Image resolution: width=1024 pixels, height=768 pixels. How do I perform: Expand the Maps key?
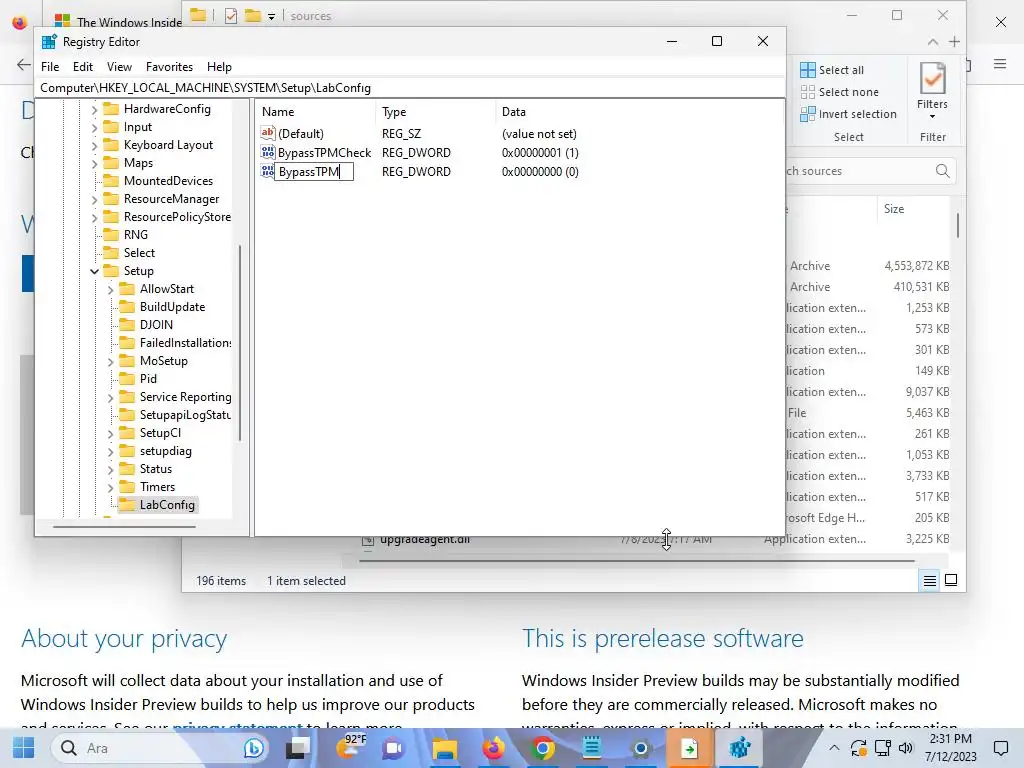95,163
